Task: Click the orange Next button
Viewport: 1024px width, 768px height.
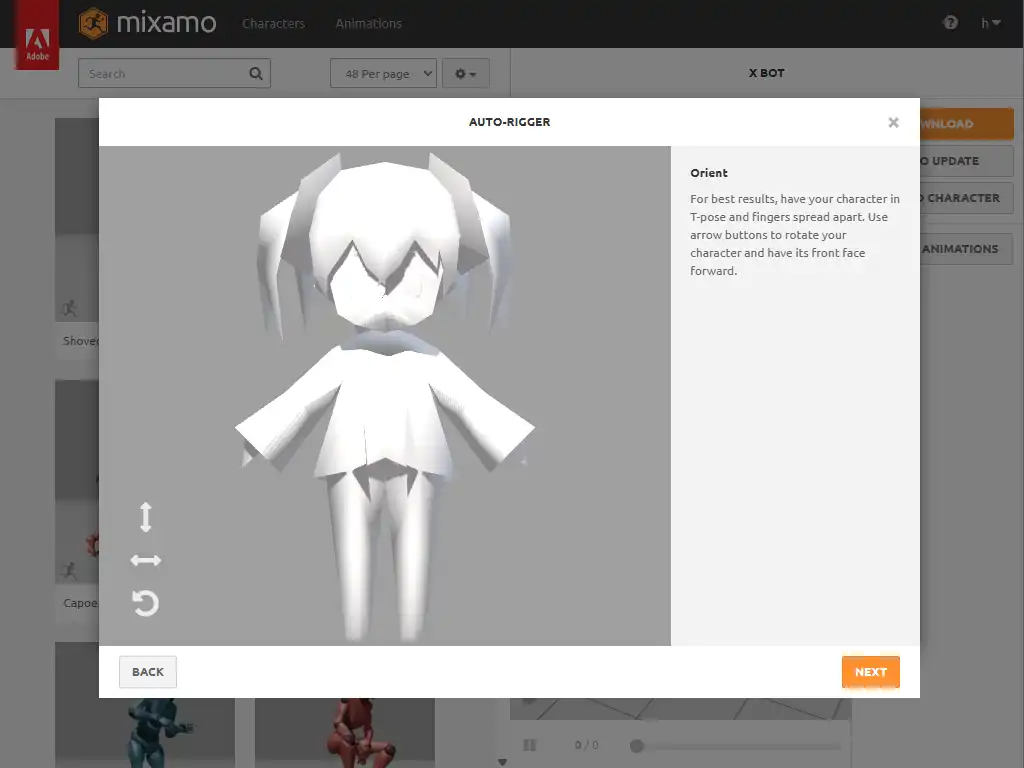Action: coord(870,672)
